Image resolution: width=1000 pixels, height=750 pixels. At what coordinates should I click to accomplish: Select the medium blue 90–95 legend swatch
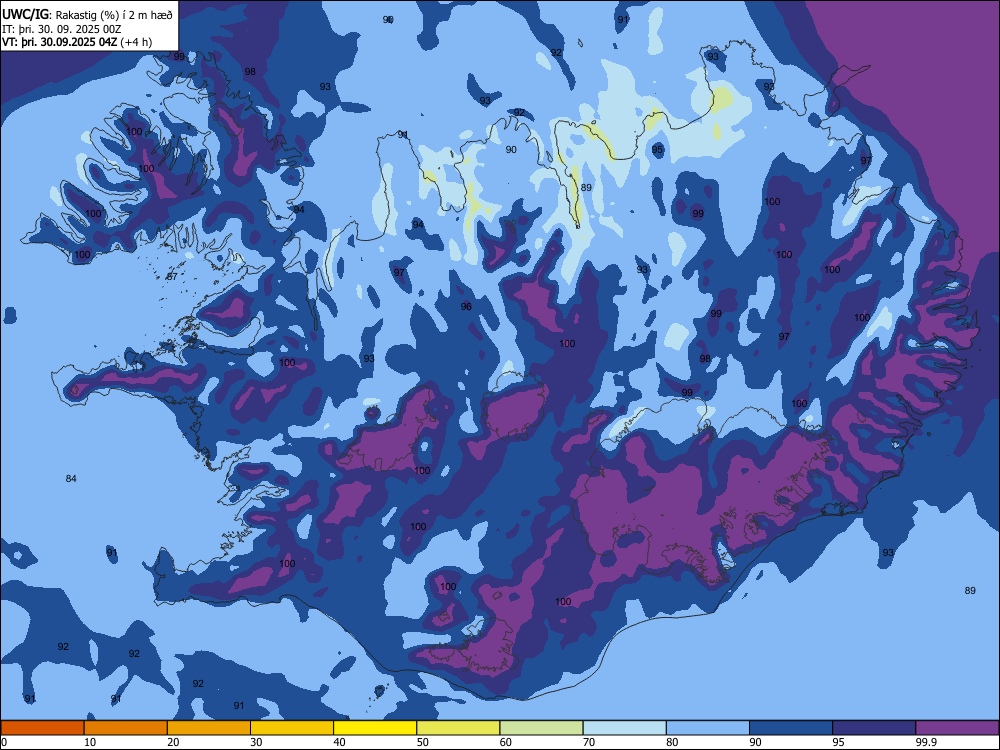[x=791, y=728]
